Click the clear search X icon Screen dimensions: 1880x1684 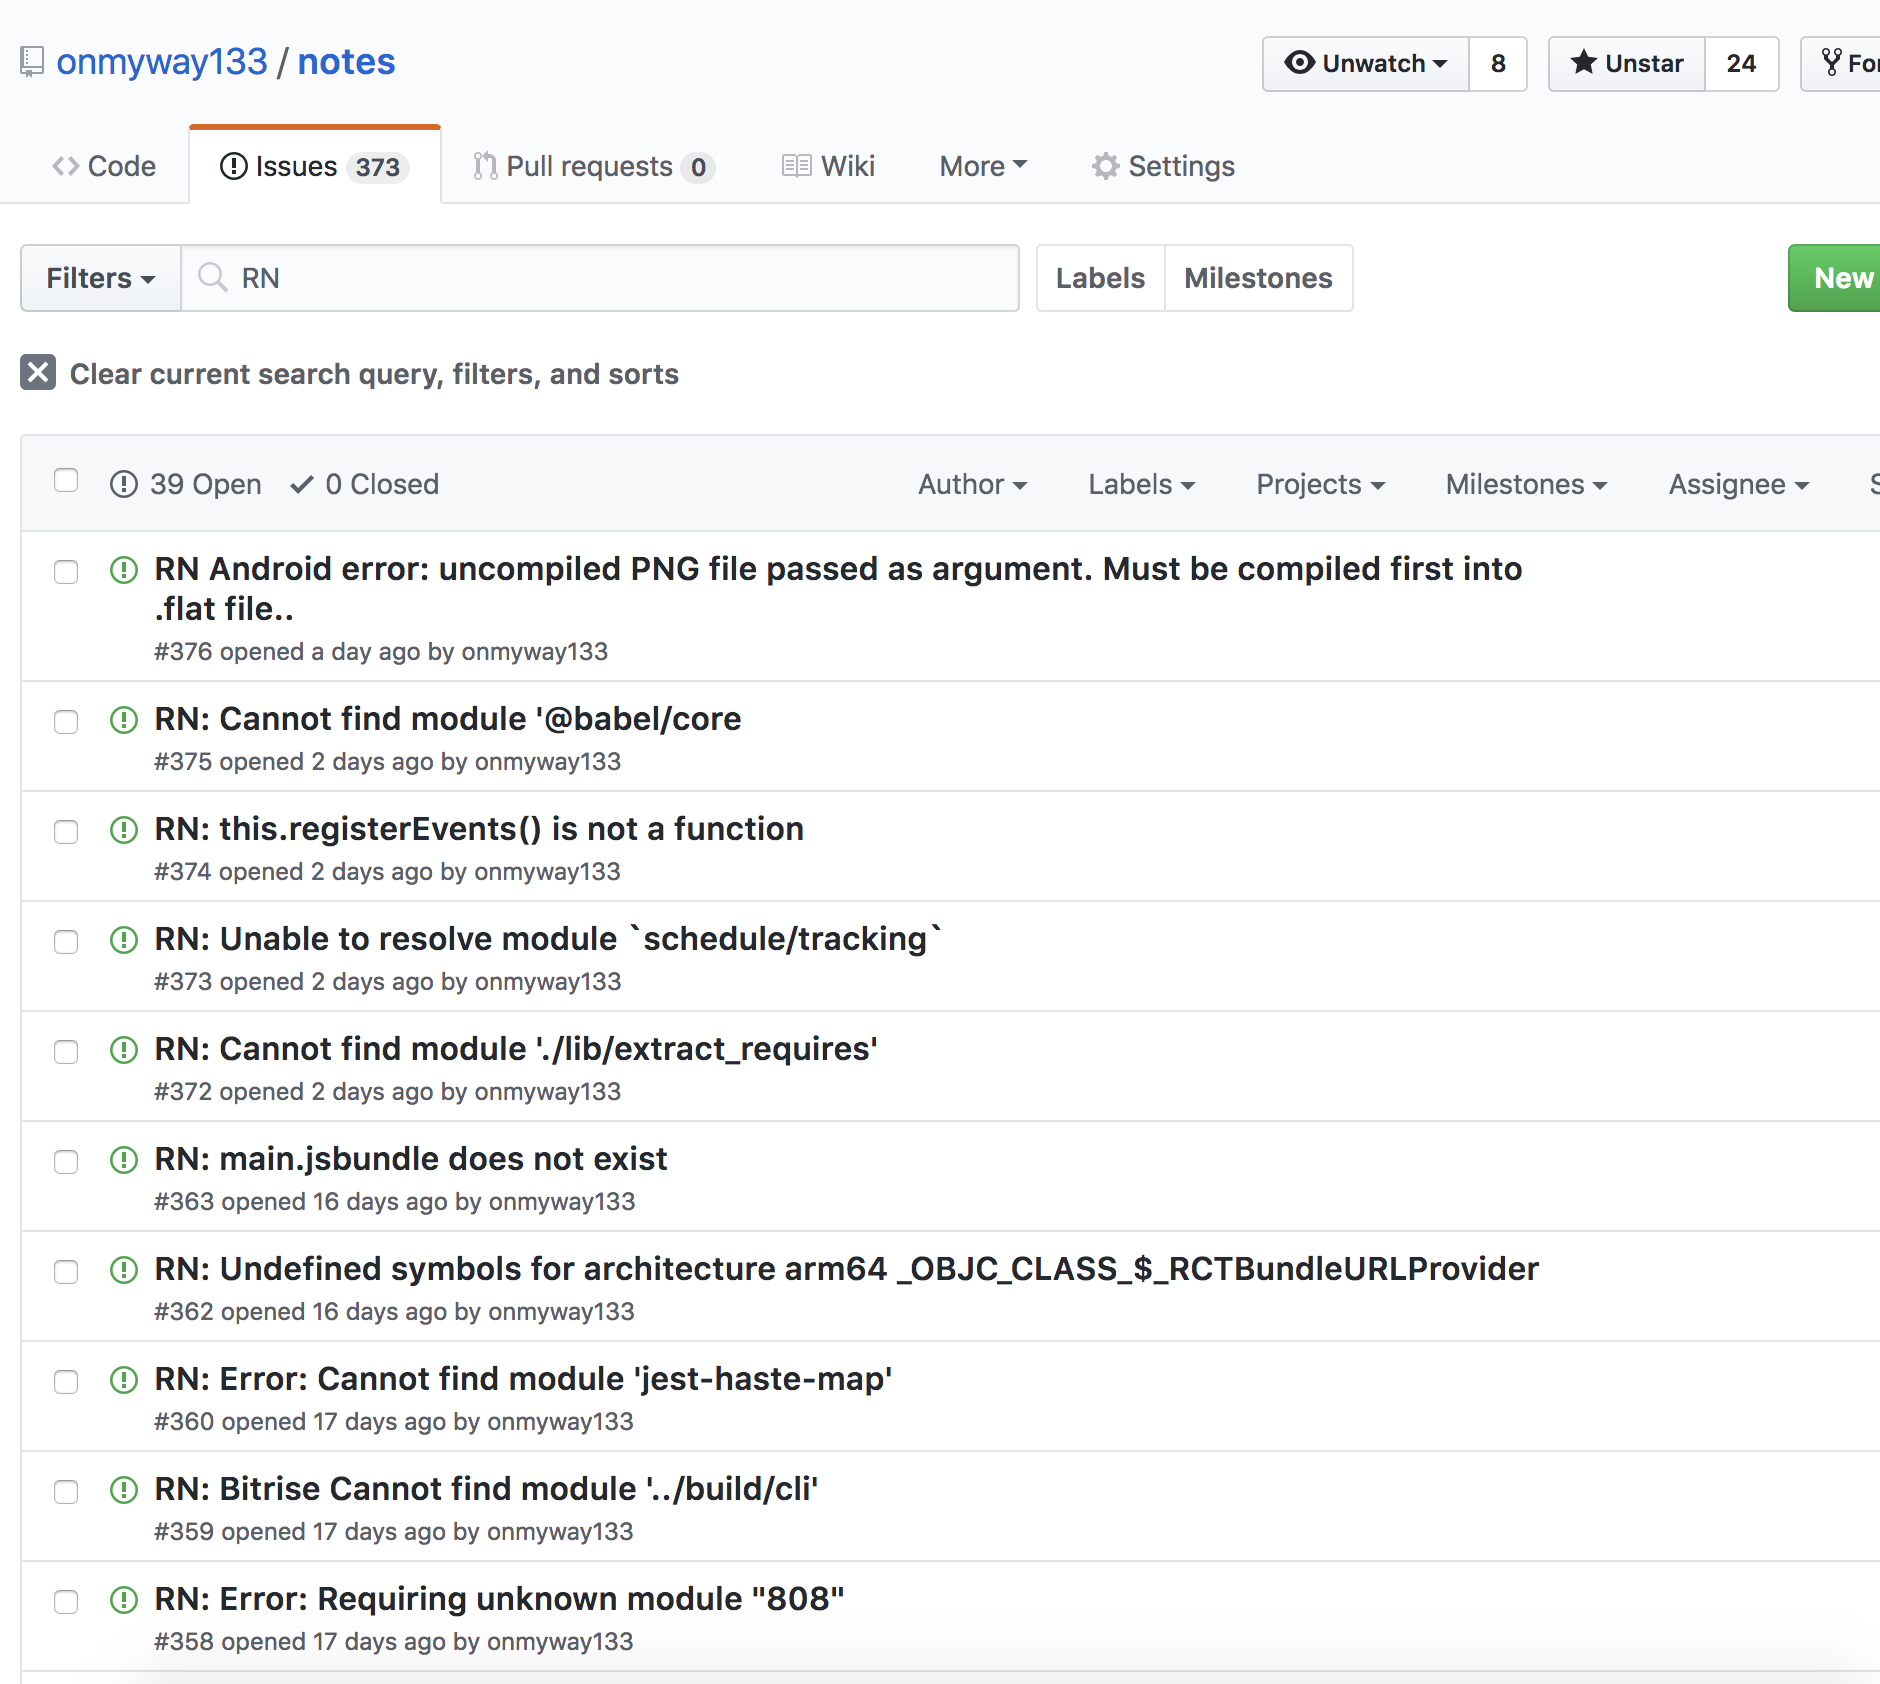pyautogui.click(x=38, y=372)
